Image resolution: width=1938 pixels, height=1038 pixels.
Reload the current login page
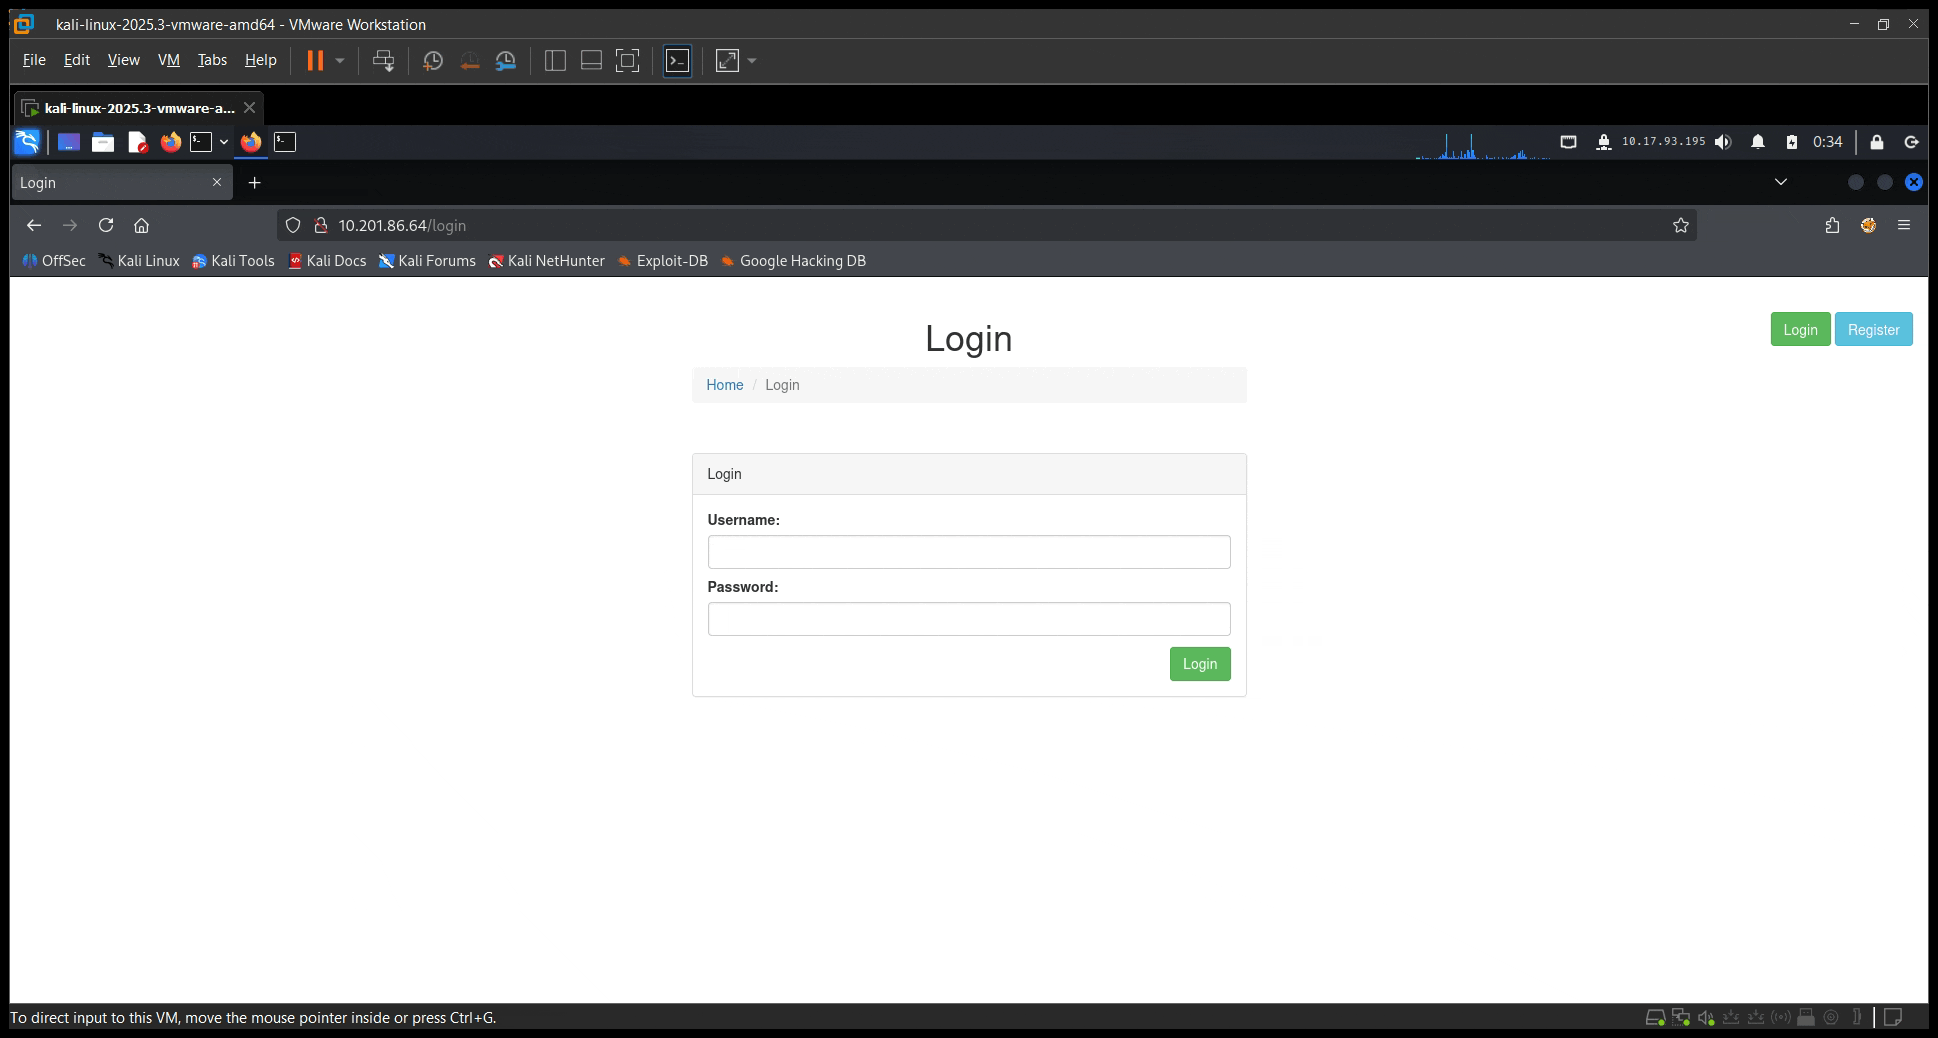pos(106,226)
